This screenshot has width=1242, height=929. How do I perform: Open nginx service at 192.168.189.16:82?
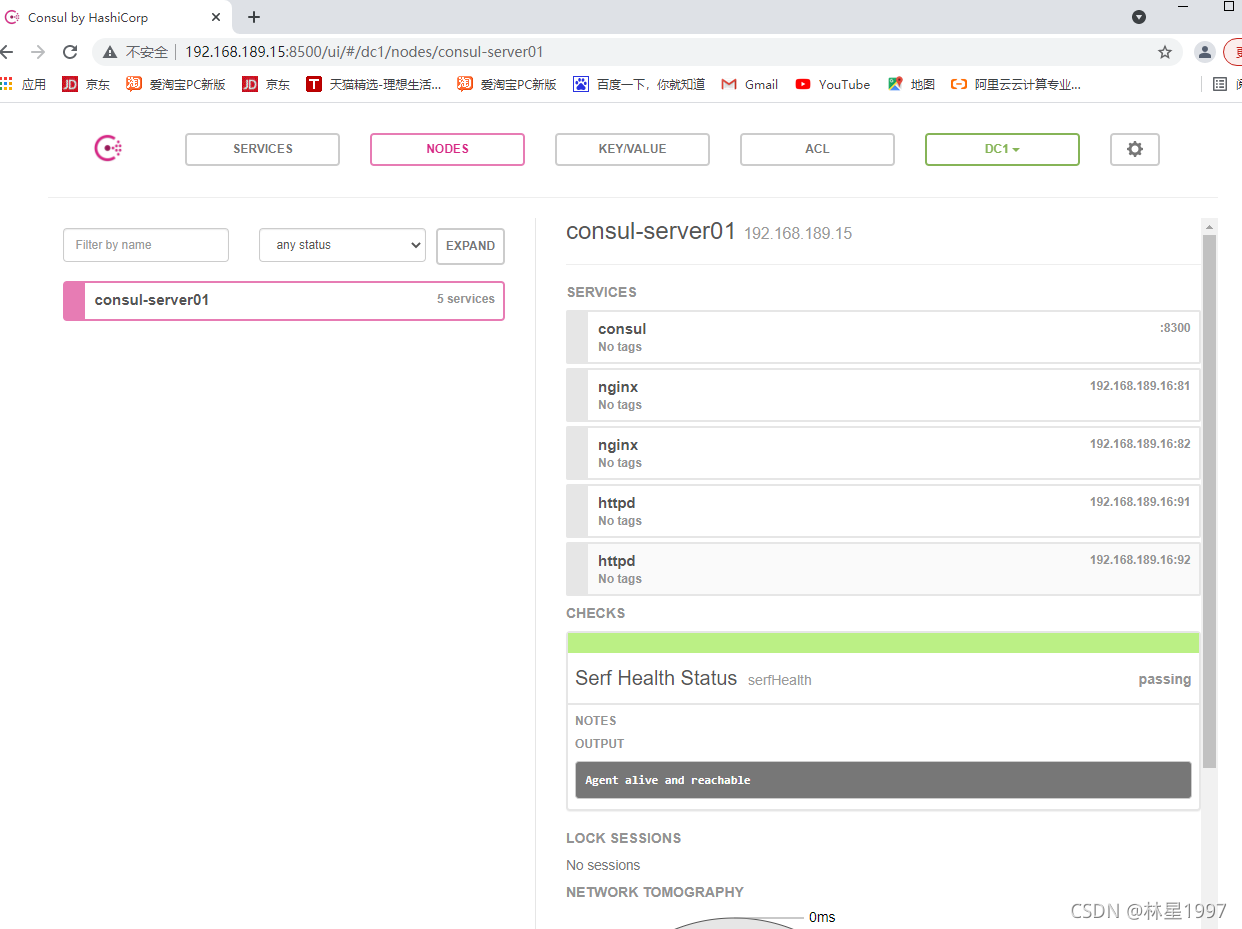(x=883, y=453)
